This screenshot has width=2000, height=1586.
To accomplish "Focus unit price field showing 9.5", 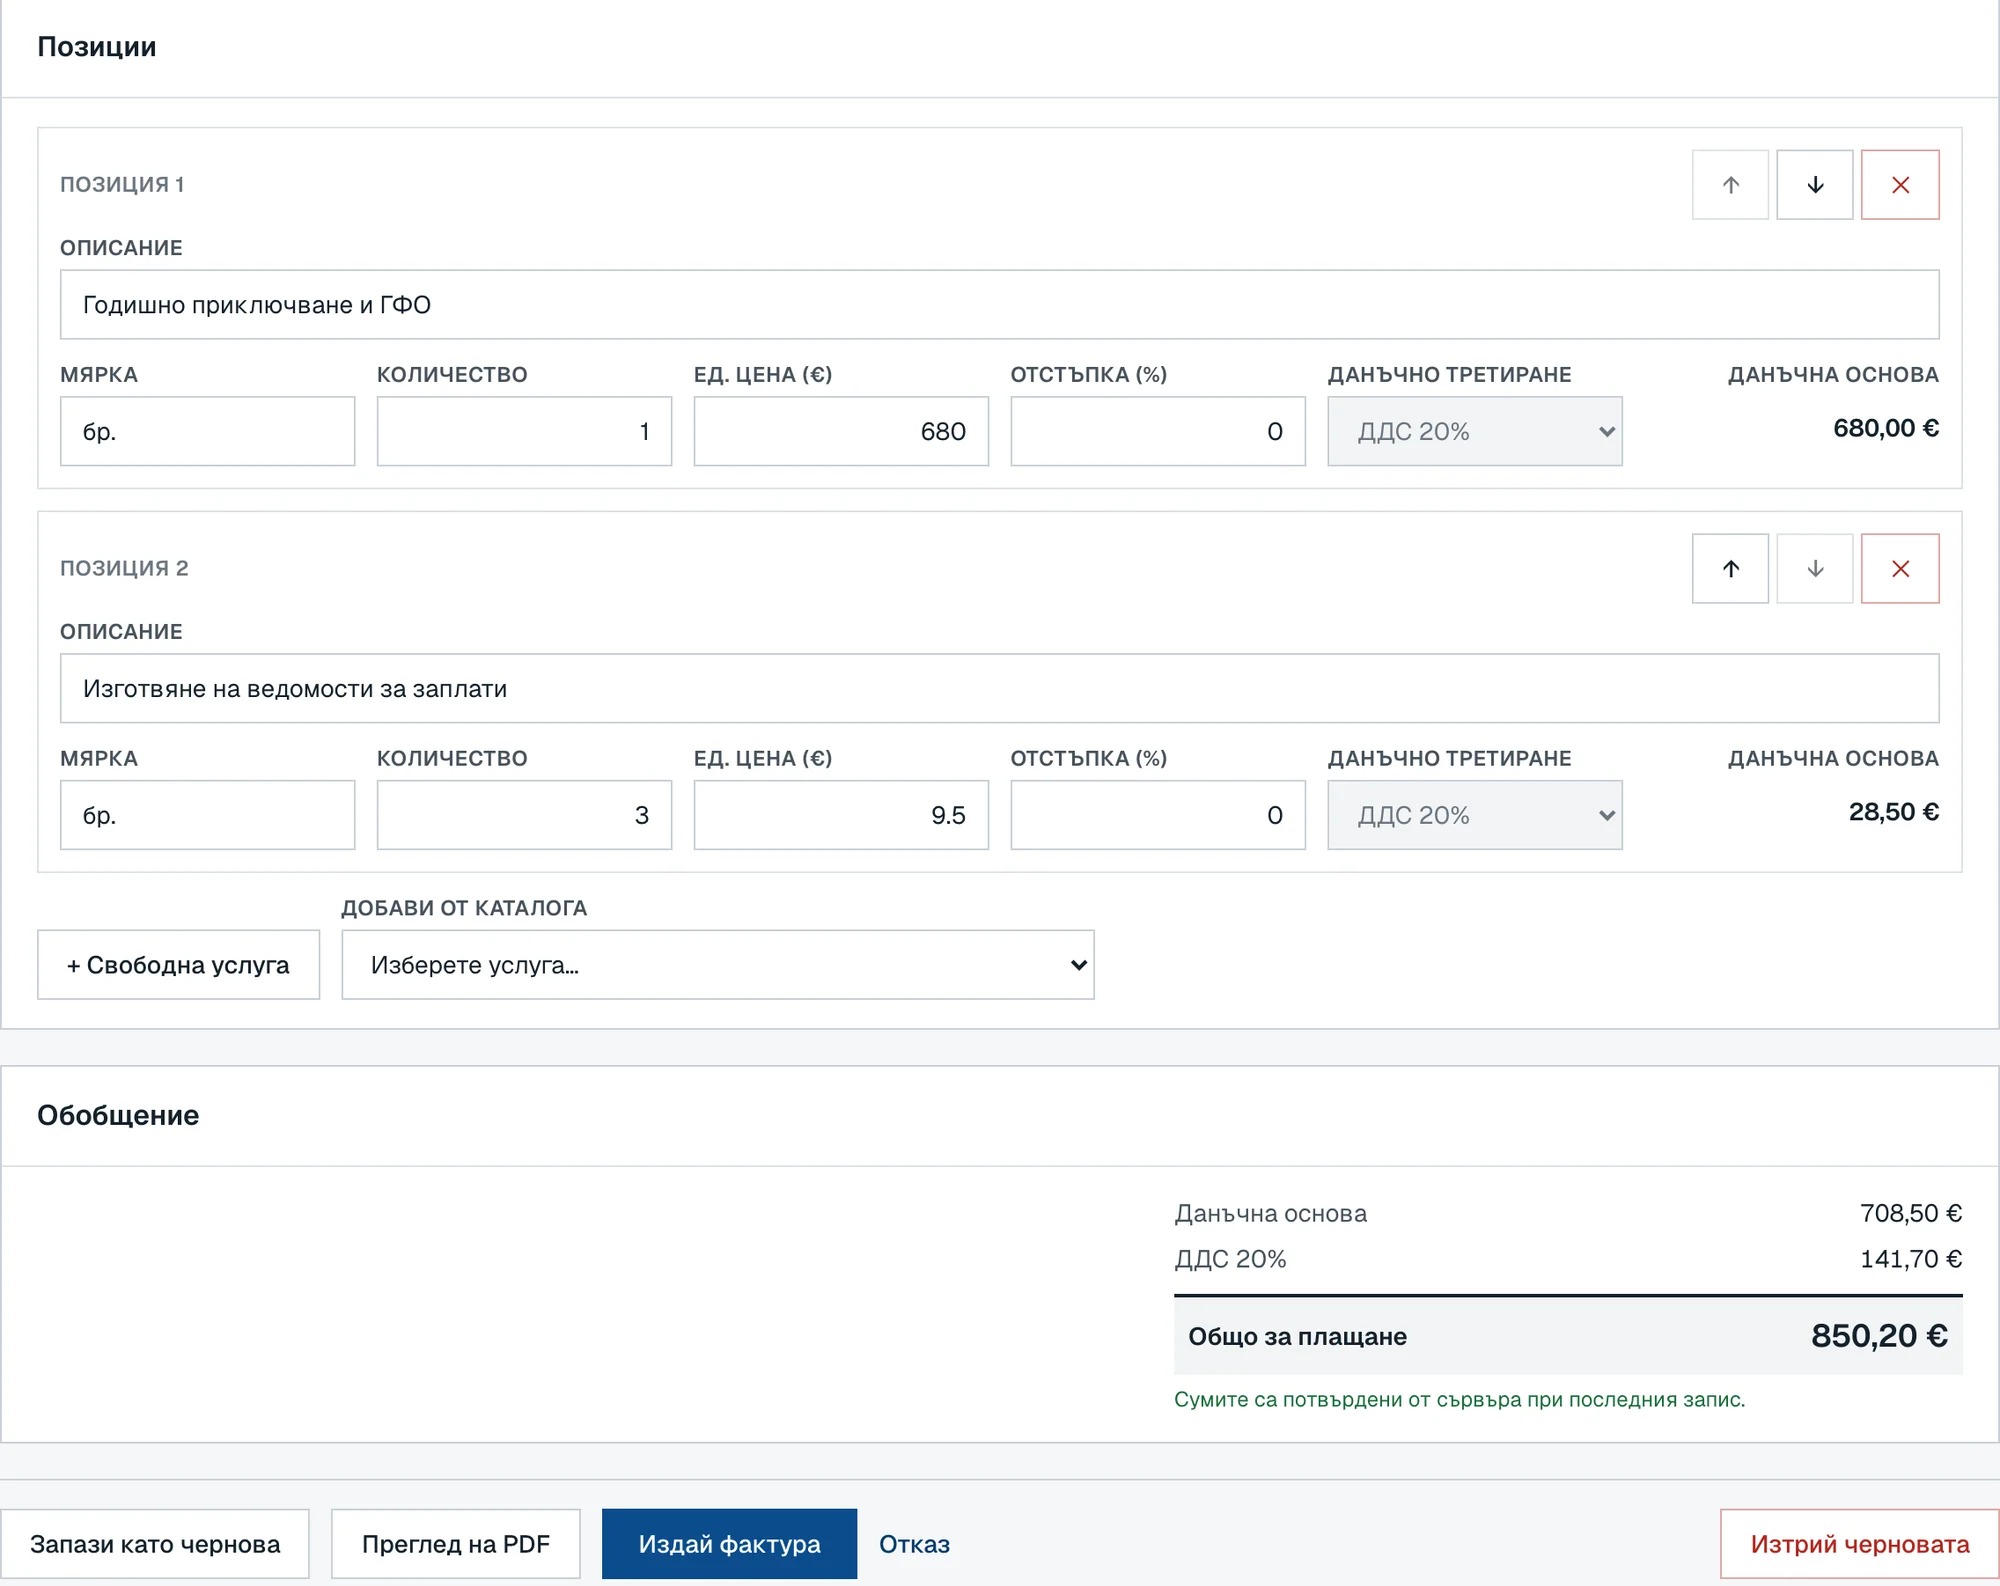I will (841, 815).
